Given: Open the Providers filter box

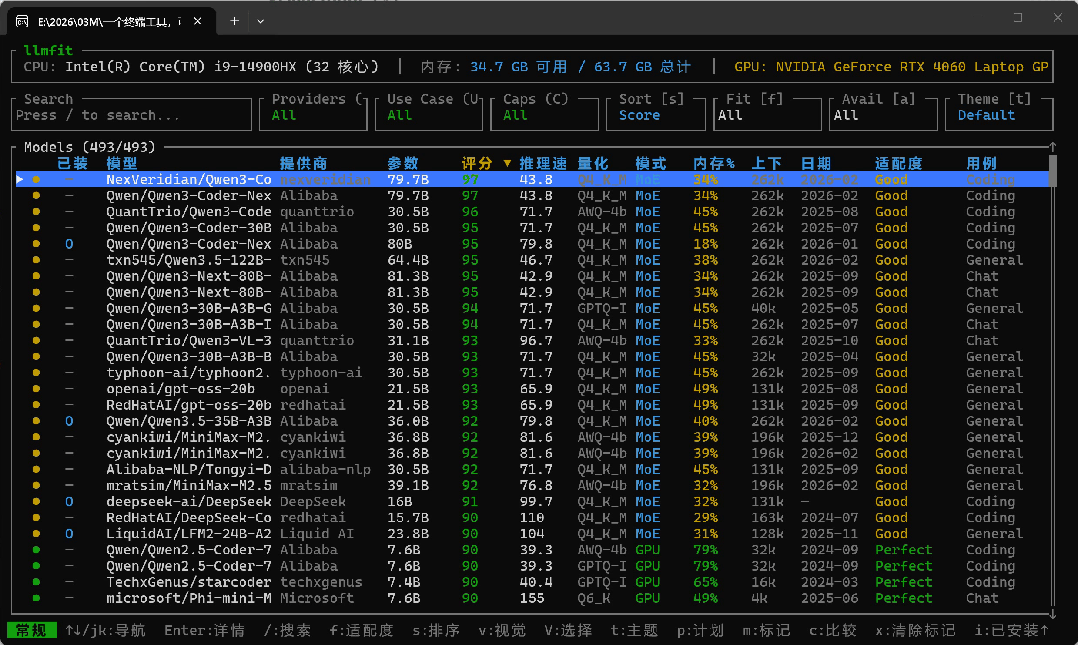Looking at the screenshot, I should tap(314, 114).
